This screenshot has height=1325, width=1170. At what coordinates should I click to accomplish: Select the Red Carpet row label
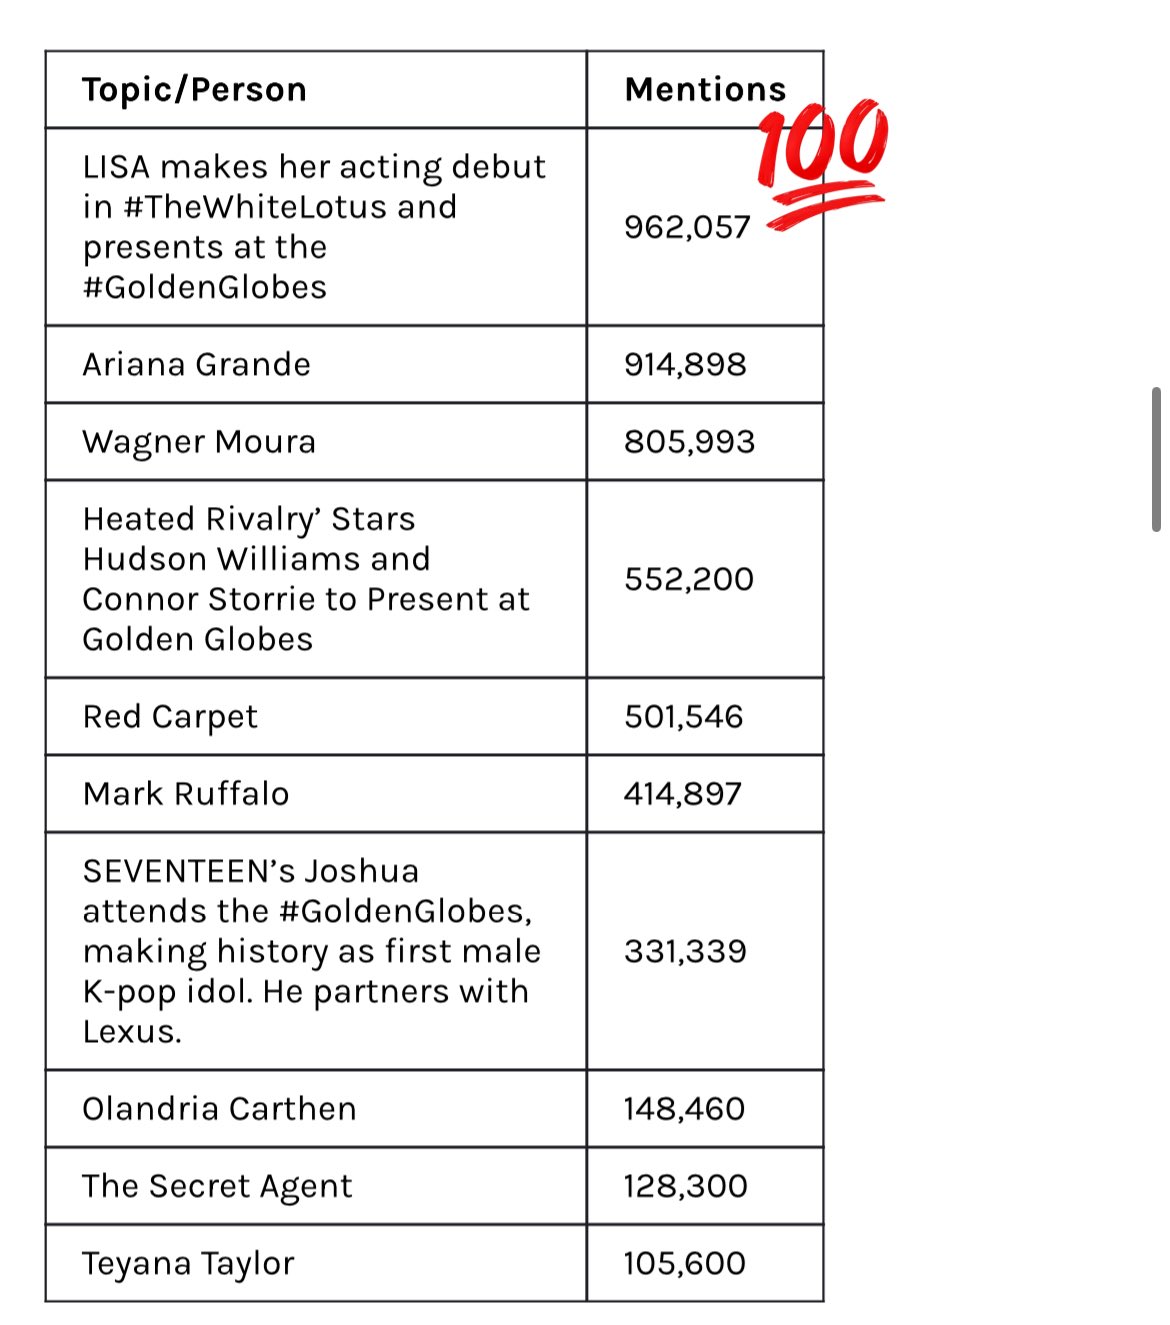point(170,717)
